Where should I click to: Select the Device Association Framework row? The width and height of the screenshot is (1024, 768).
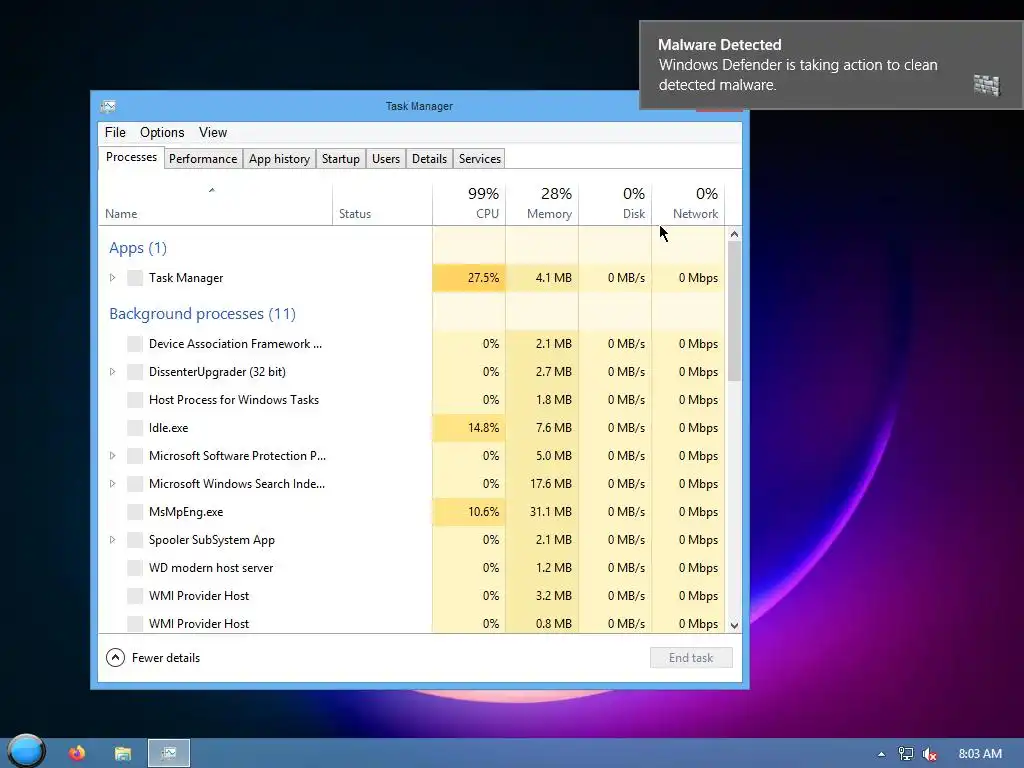(x=411, y=344)
